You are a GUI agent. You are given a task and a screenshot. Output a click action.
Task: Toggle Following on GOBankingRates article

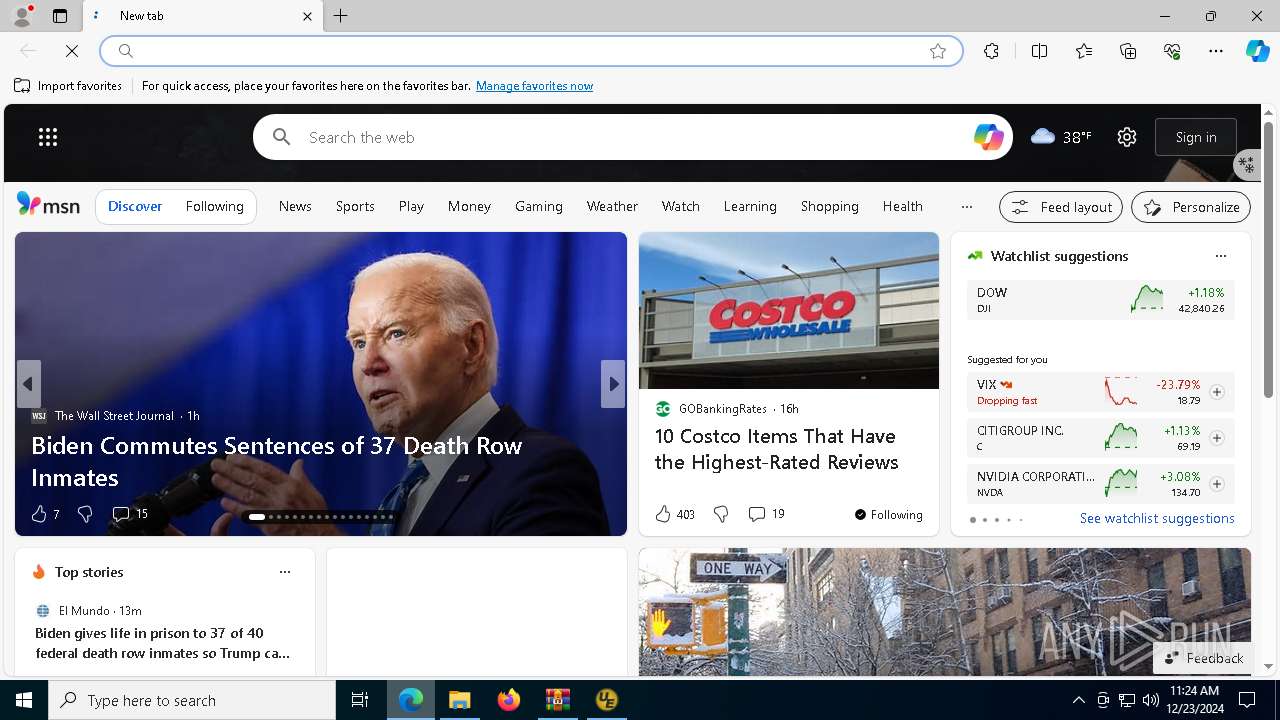[x=888, y=515]
